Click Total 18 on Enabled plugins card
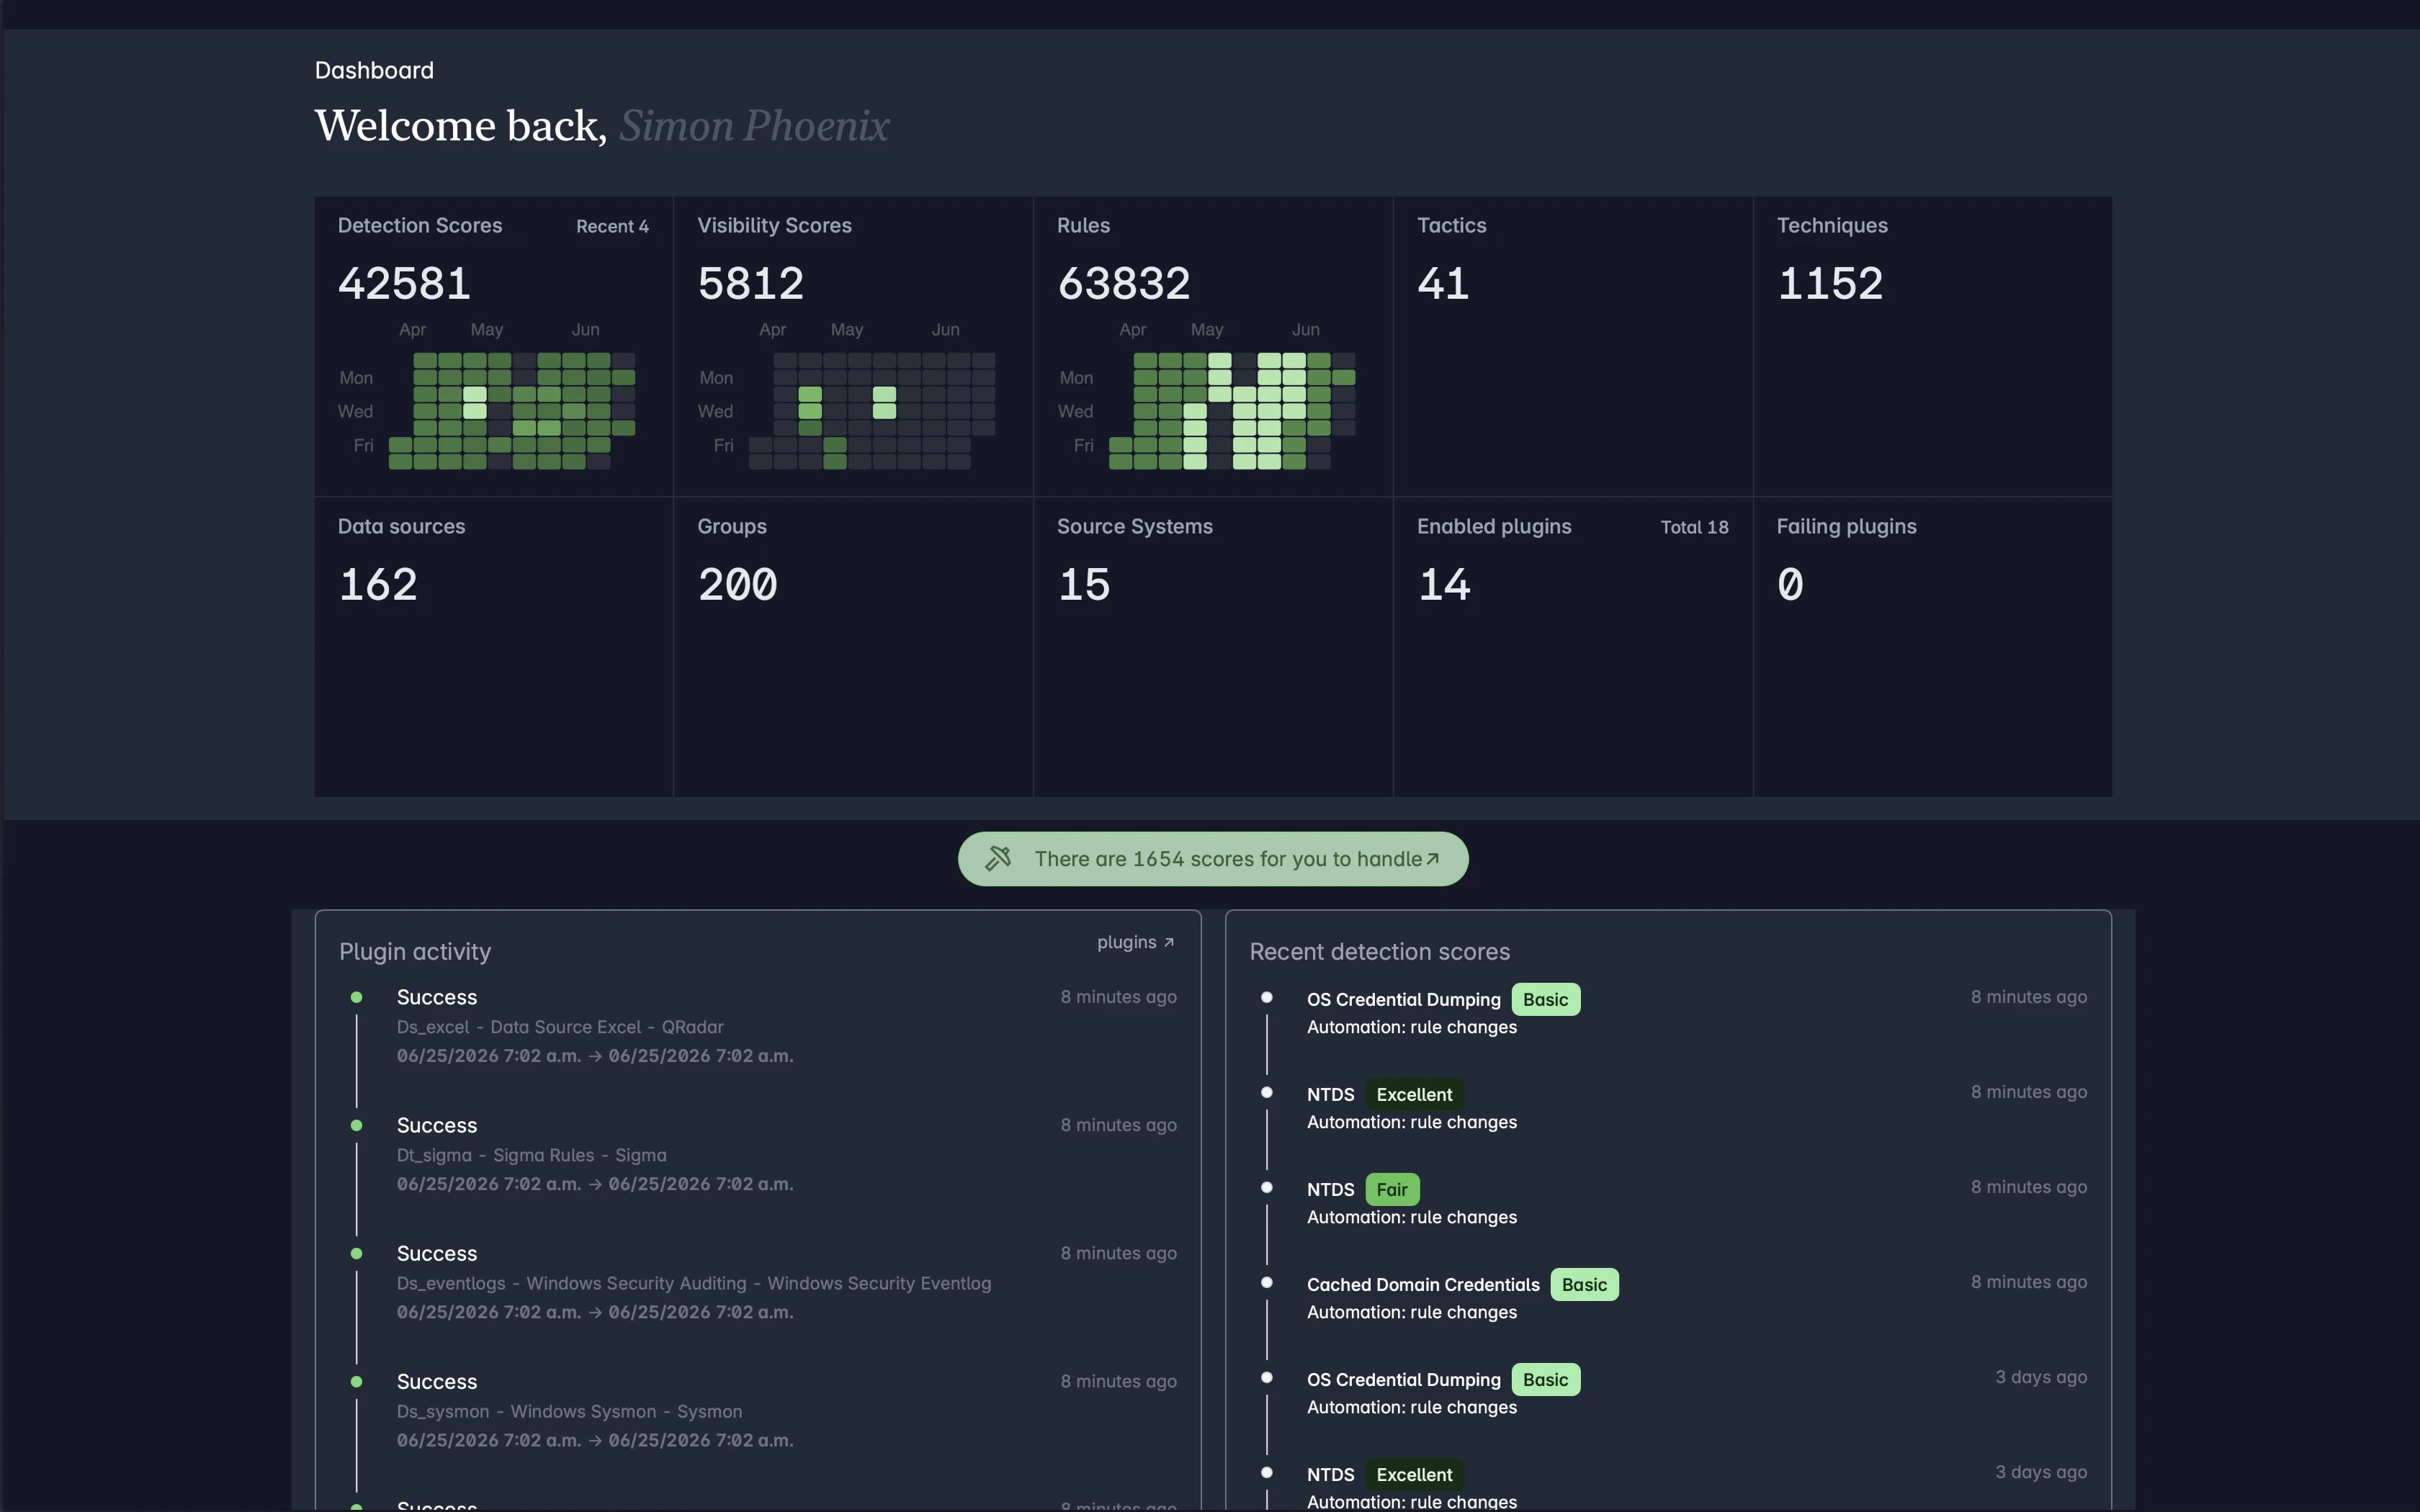 click(x=1694, y=527)
